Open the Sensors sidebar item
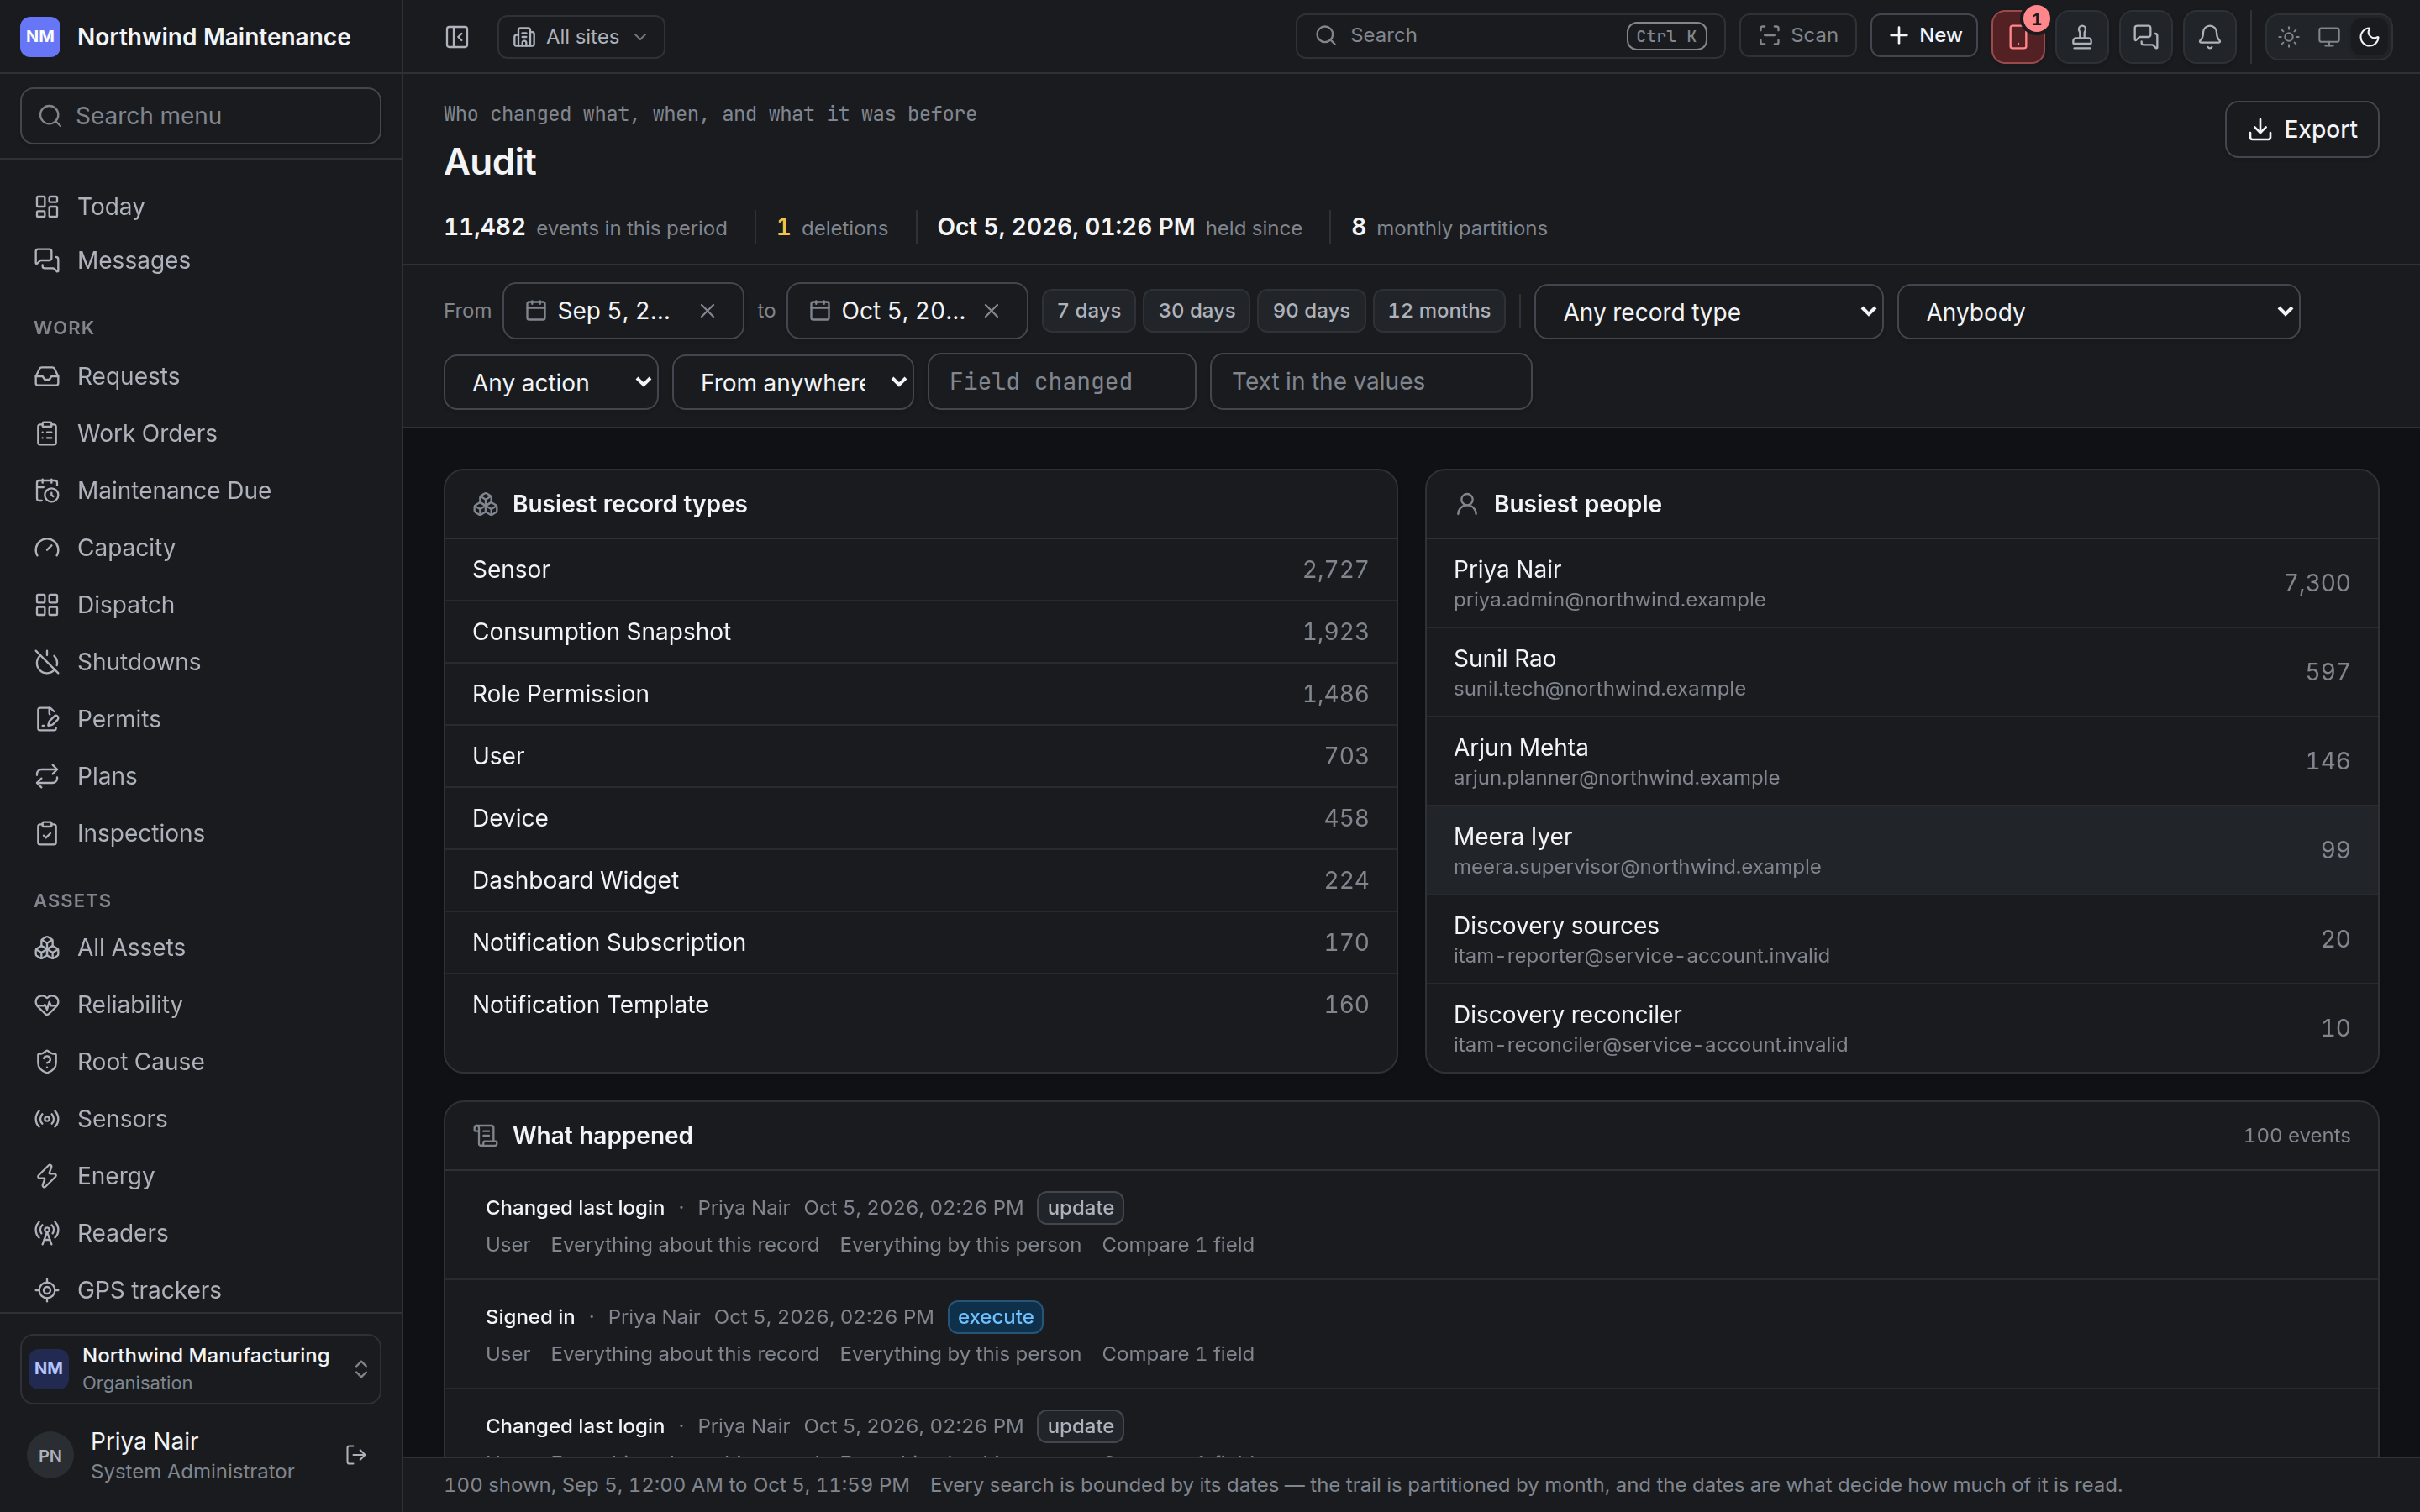The width and height of the screenshot is (2420, 1512). [201, 1118]
